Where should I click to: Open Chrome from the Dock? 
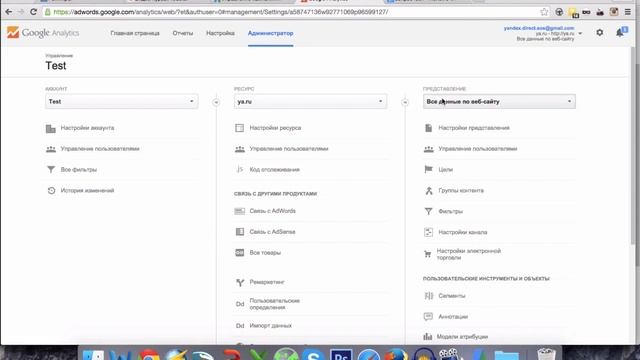coord(149,354)
